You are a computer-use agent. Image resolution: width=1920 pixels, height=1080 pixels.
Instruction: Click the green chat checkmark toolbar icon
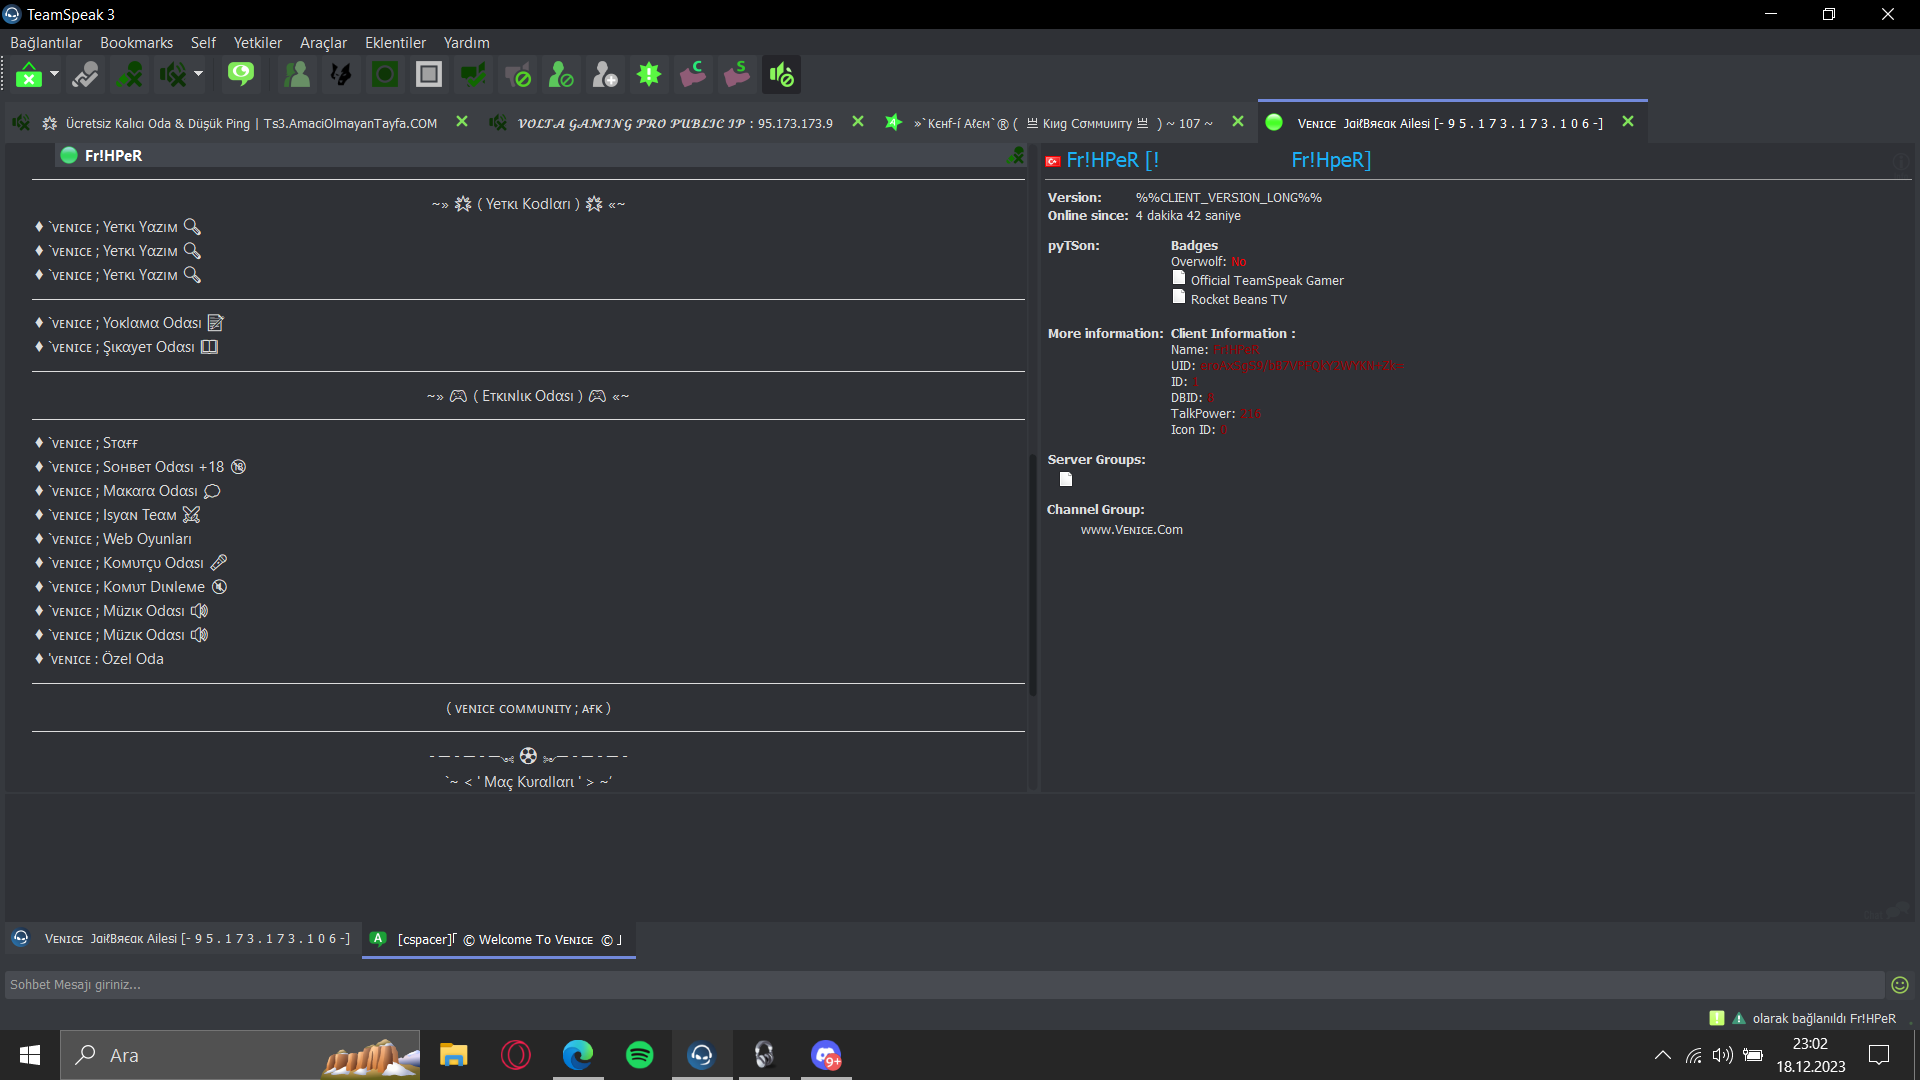473,75
